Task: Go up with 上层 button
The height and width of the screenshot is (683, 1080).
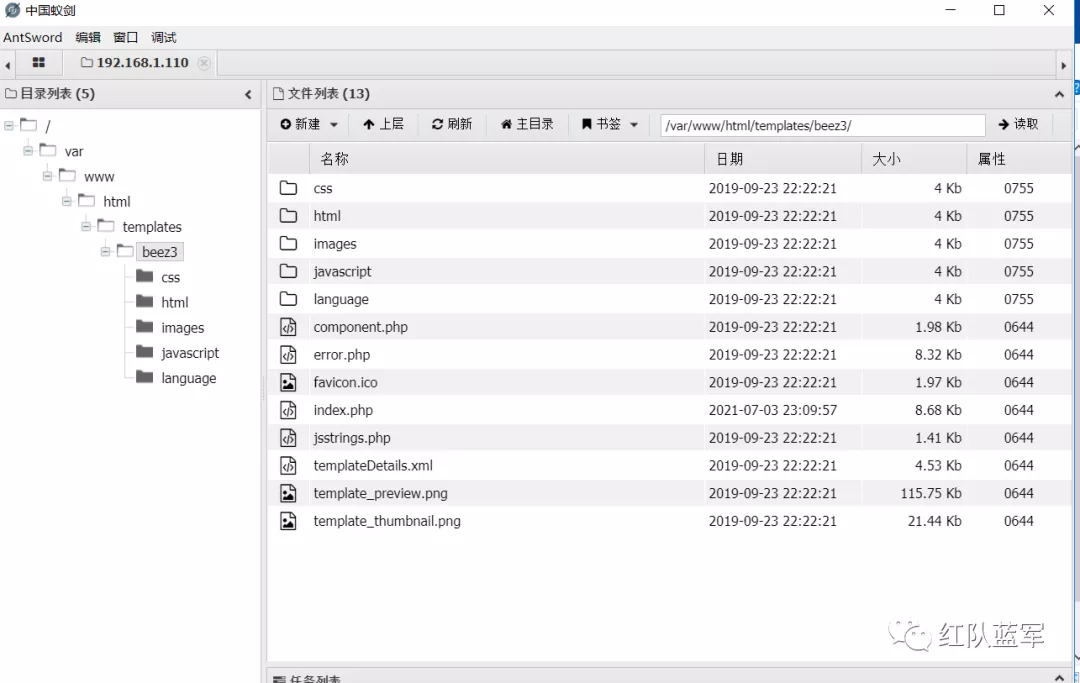Action: pyautogui.click(x=384, y=124)
